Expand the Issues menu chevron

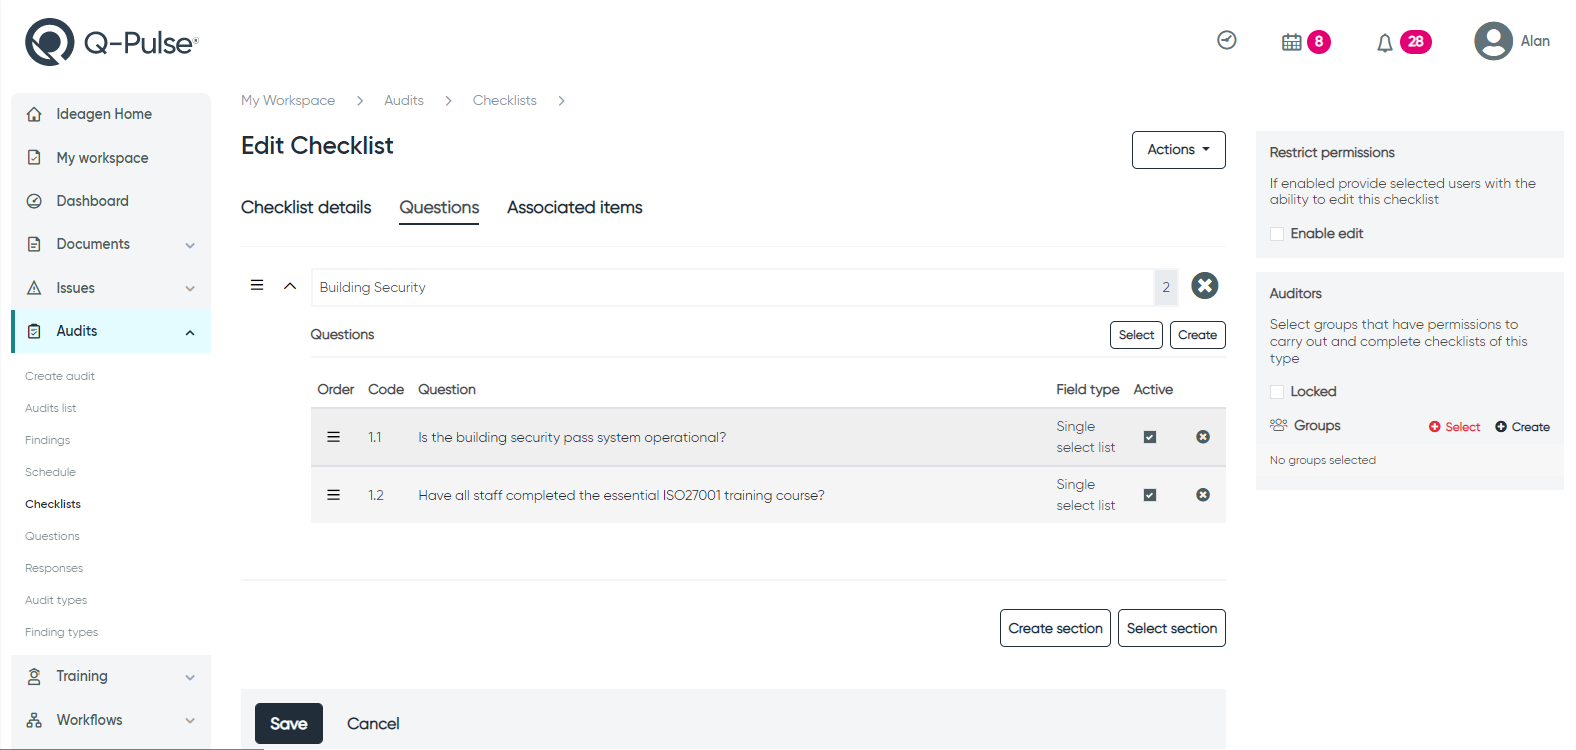pyautogui.click(x=190, y=289)
